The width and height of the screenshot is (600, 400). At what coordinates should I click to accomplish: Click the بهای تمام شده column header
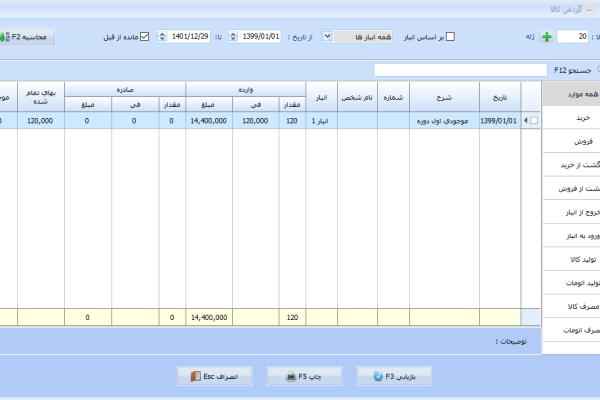41,97
